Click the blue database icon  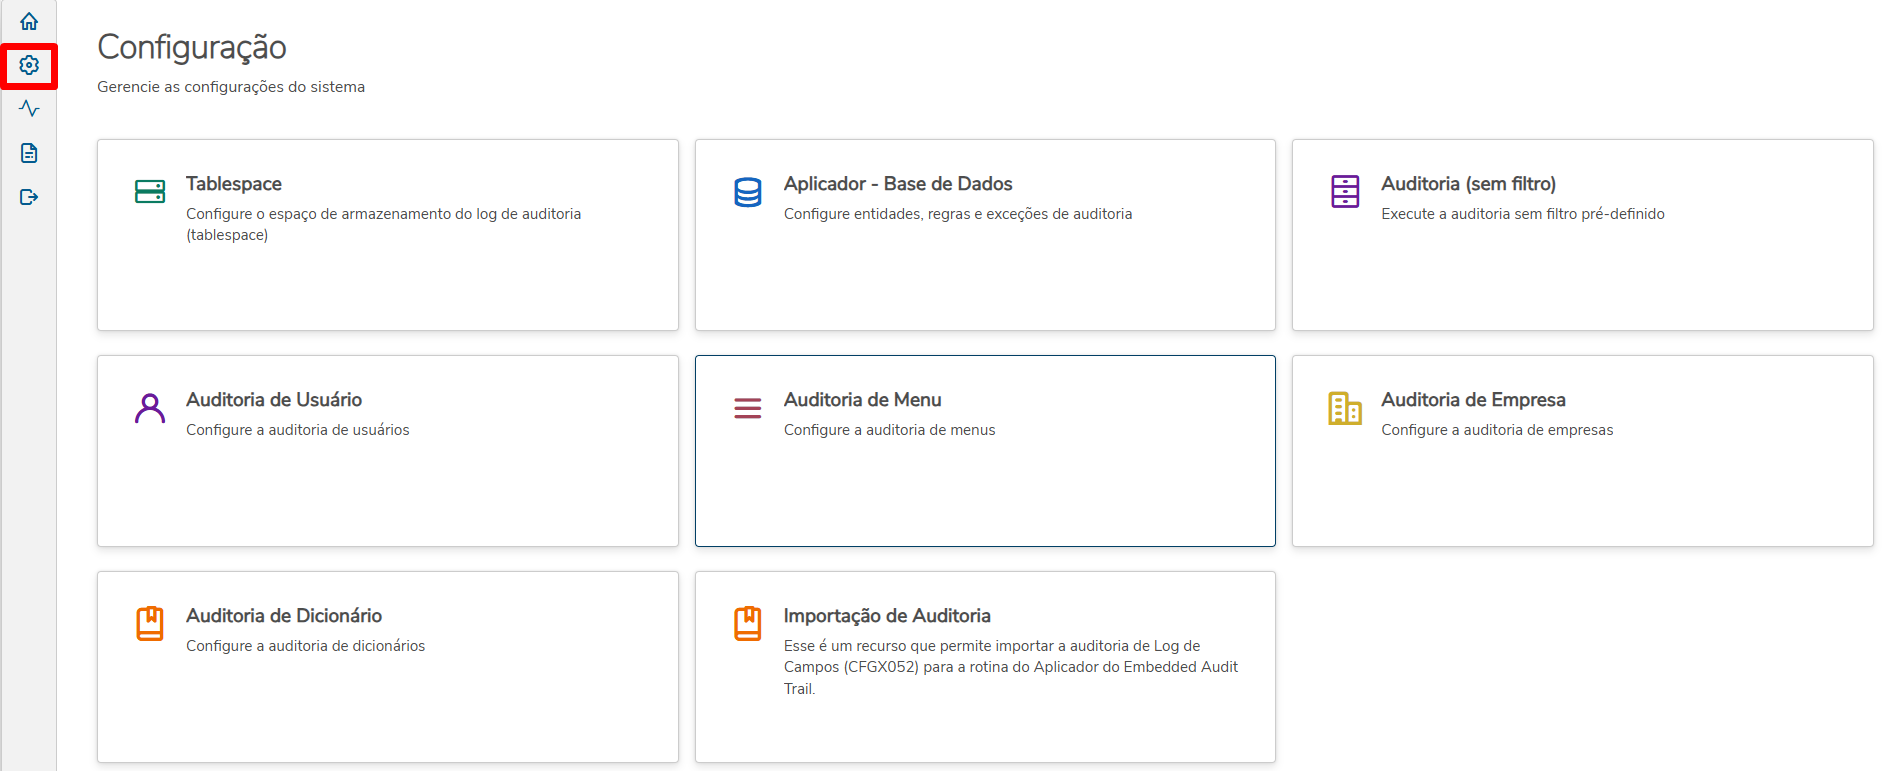click(747, 191)
